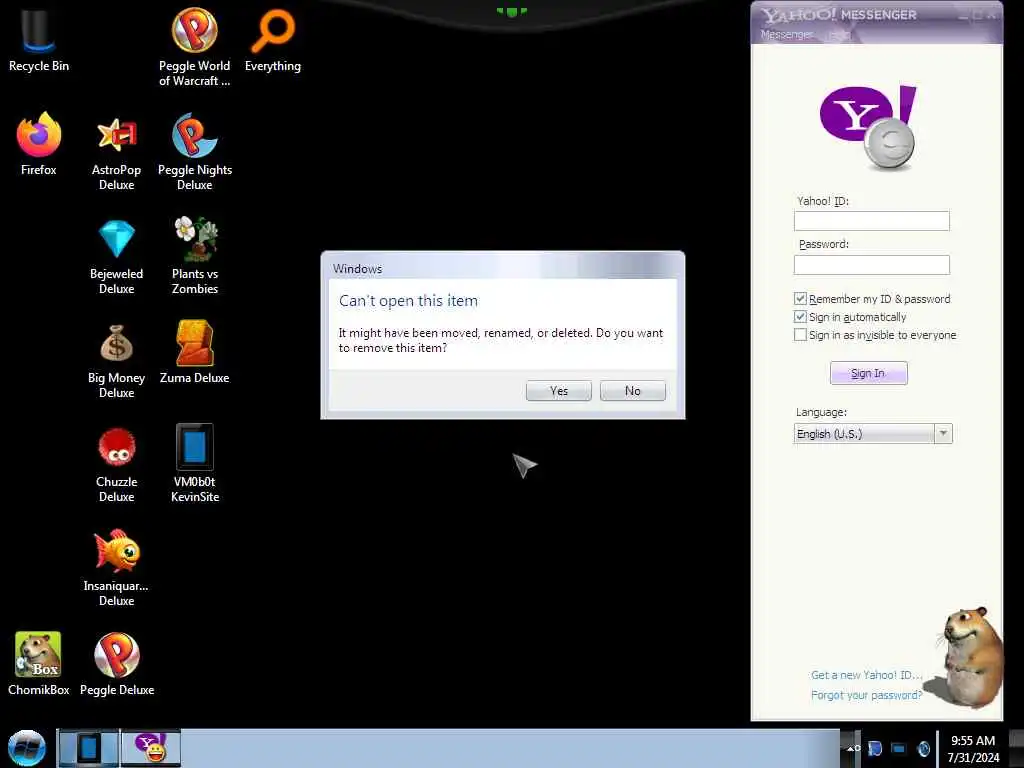Select Big Money Deluxe icon
This screenshot has width=1024, height=768.
pos(116,360)
